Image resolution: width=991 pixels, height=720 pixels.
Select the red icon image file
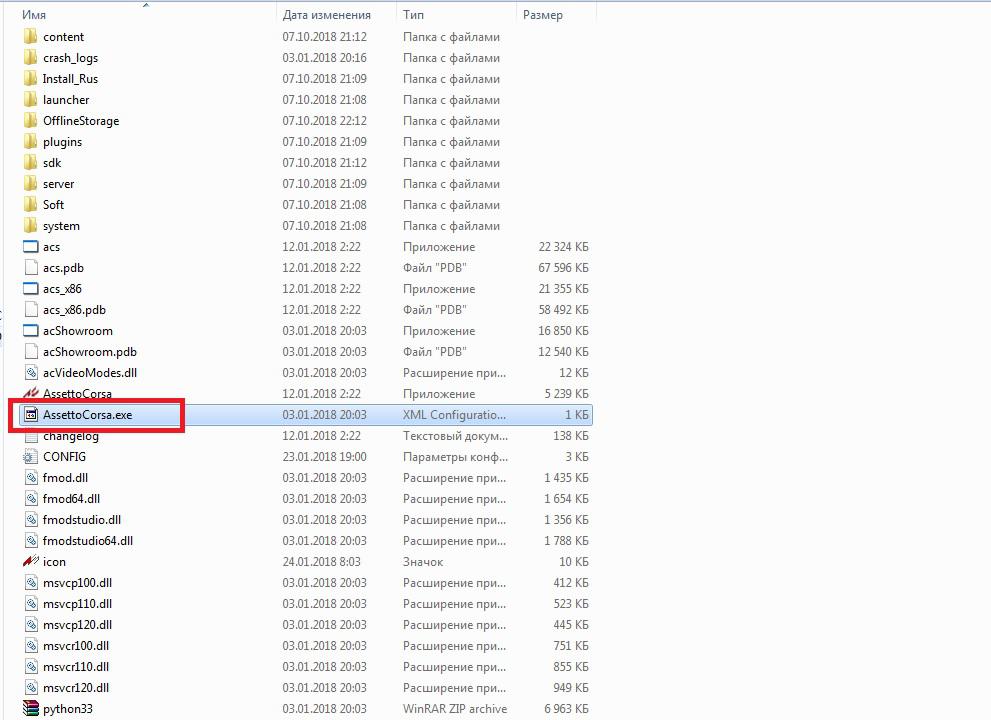pos(30,562)
